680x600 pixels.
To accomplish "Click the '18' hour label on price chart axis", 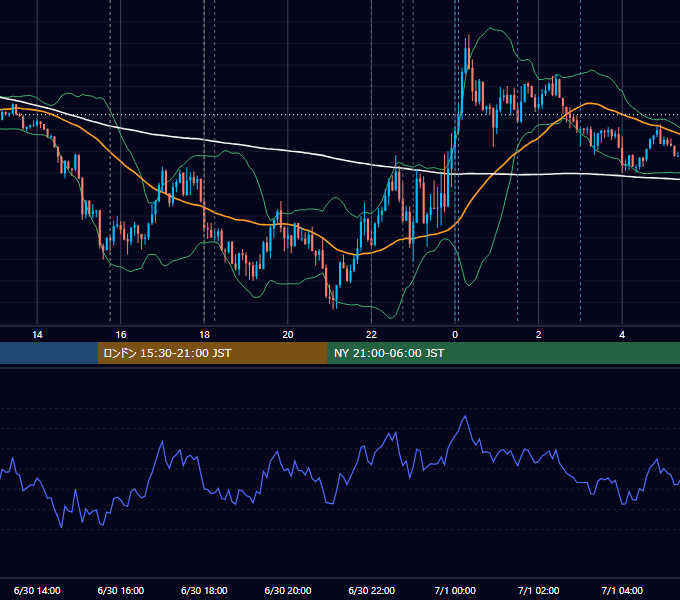I will pyautogui.click(x=204, y=335).
